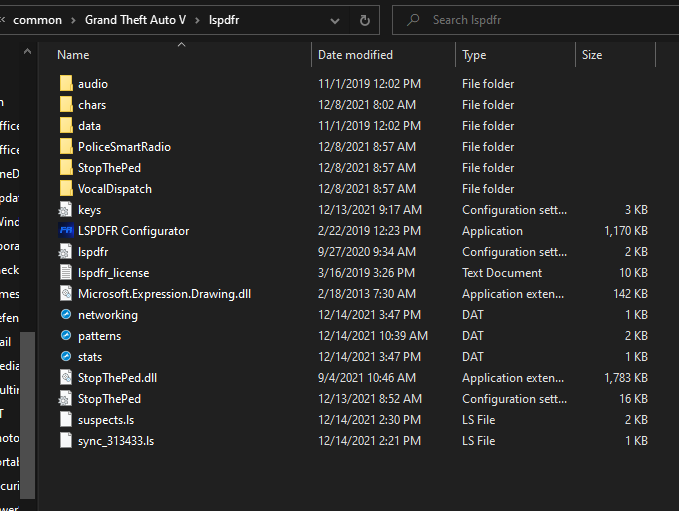Screen dimensions: 679x511
Task: Click the suspects.ls file icon
Action: coord(66,420)
